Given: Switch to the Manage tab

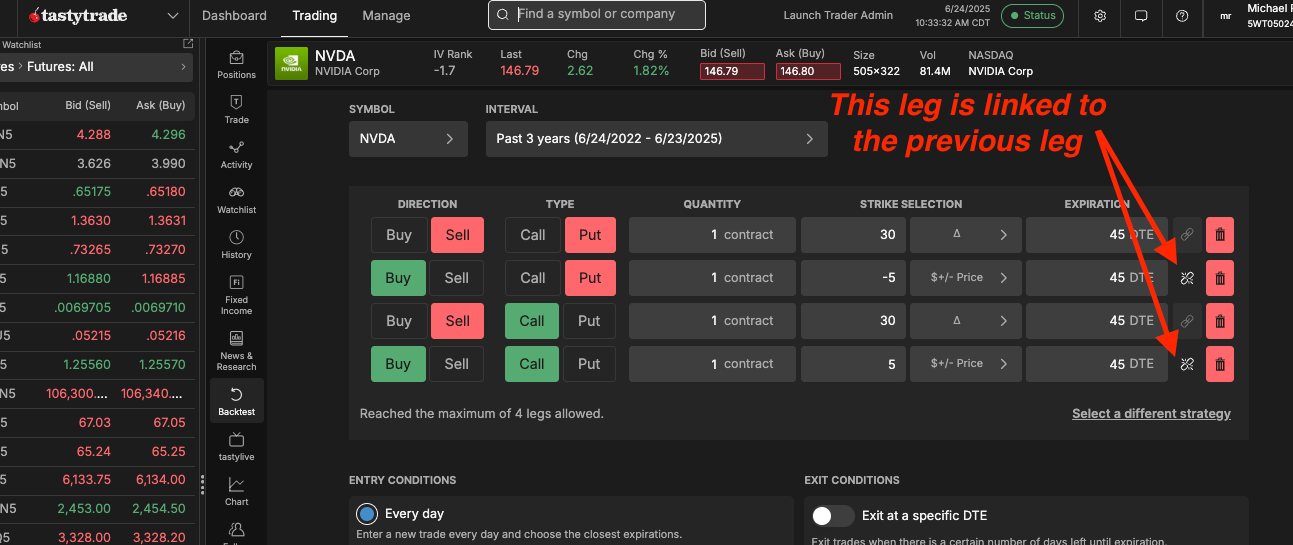Looking at the screenshot, I should click(386, 15).
